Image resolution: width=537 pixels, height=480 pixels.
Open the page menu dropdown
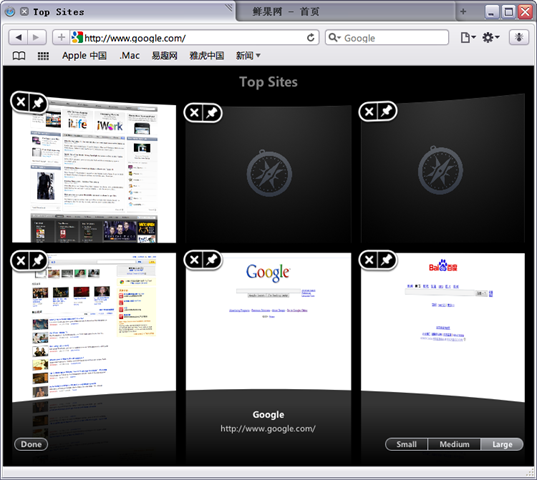click(468, 37)
